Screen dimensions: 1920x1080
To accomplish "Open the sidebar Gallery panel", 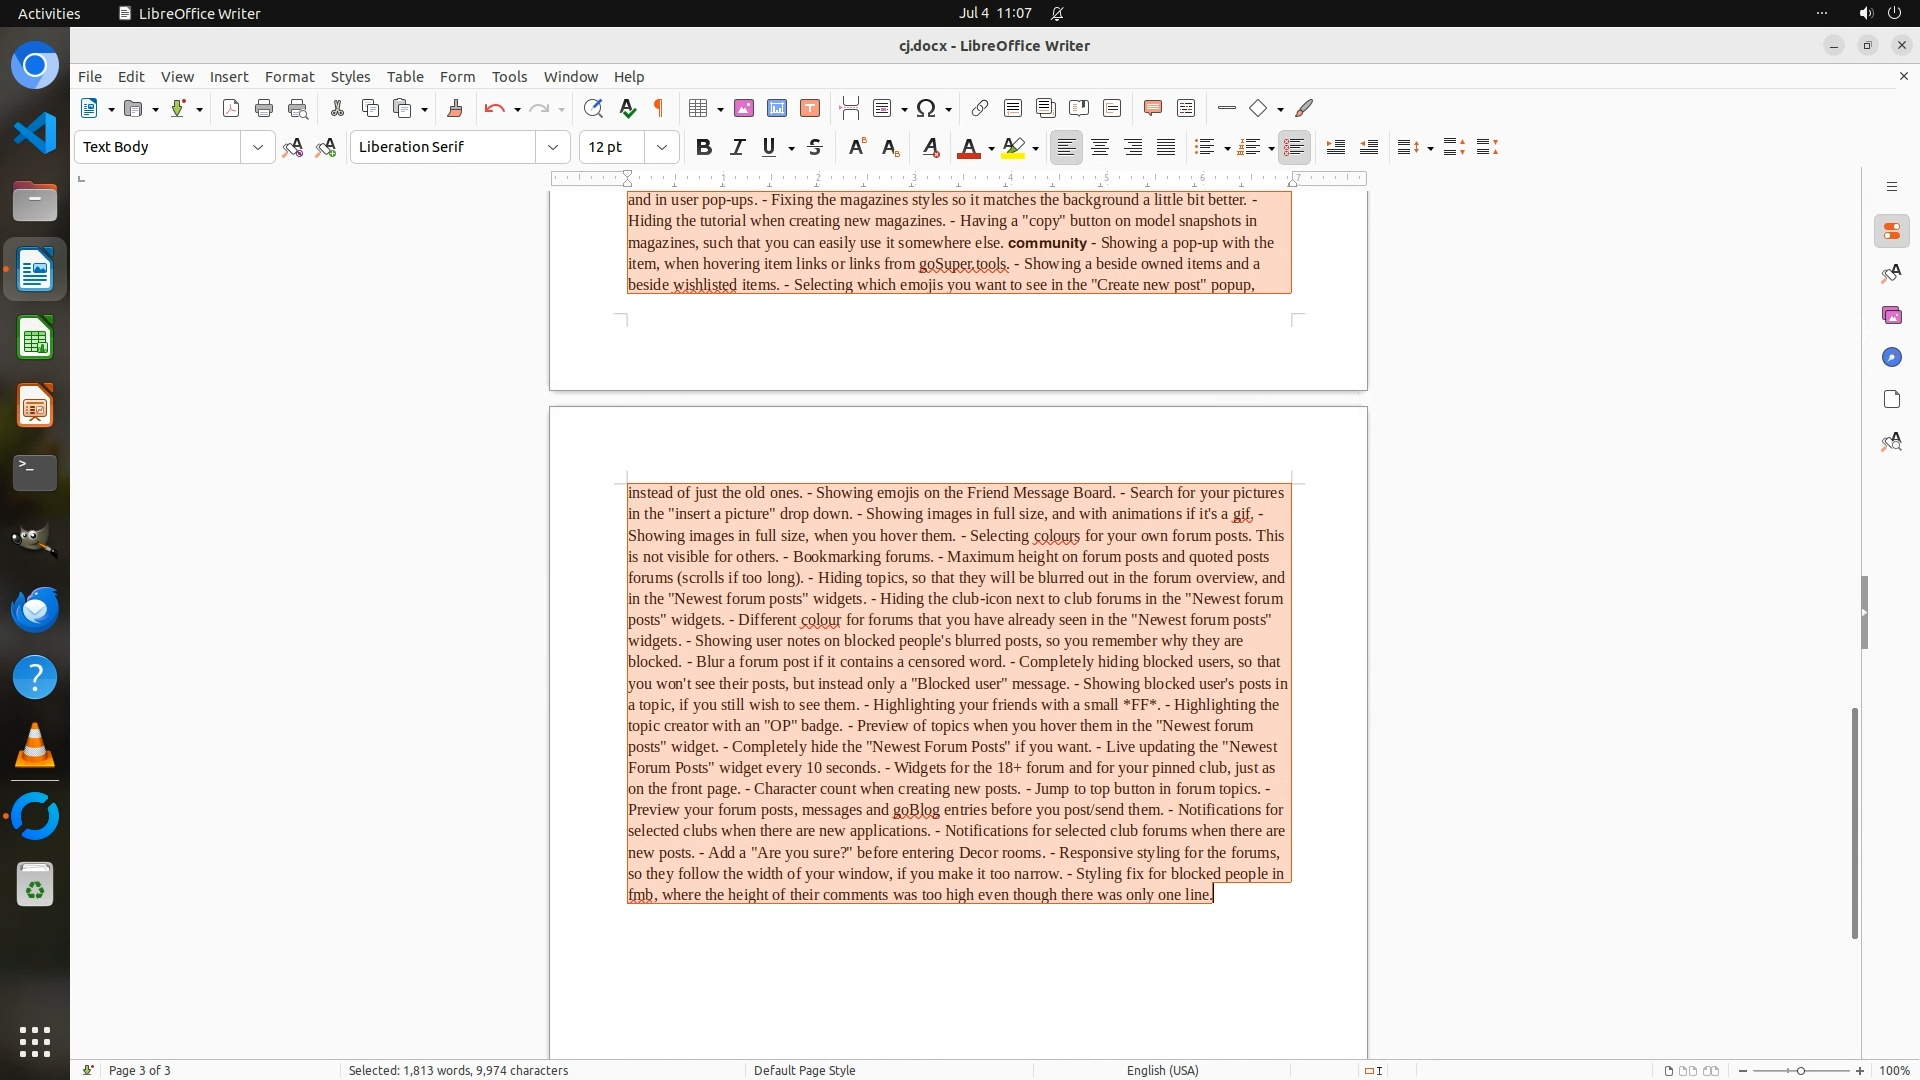I will (1891, 315).
